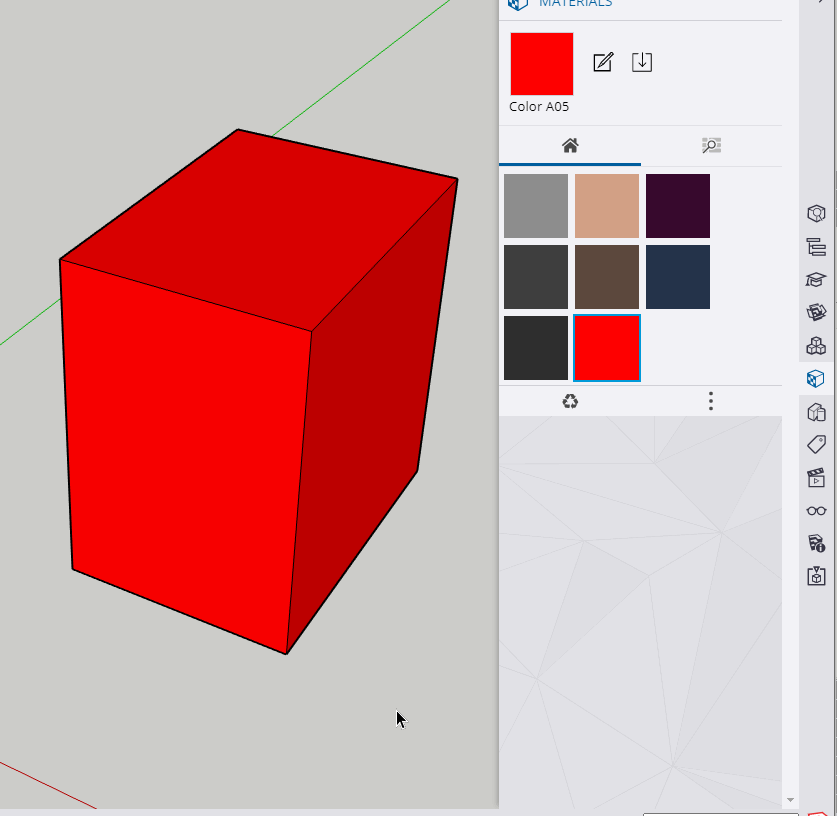This screenshot has height=816, width=837.
Task: Click the Materials panel header icon
Action: click(517, 4)
